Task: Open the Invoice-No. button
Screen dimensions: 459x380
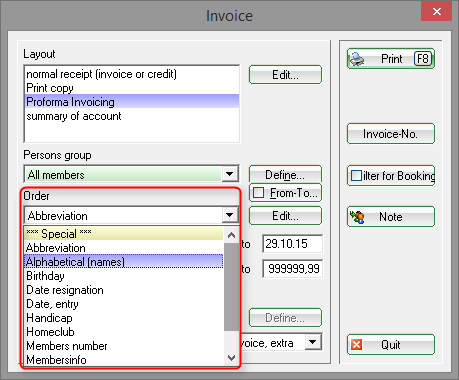Action: click(391, 134)
